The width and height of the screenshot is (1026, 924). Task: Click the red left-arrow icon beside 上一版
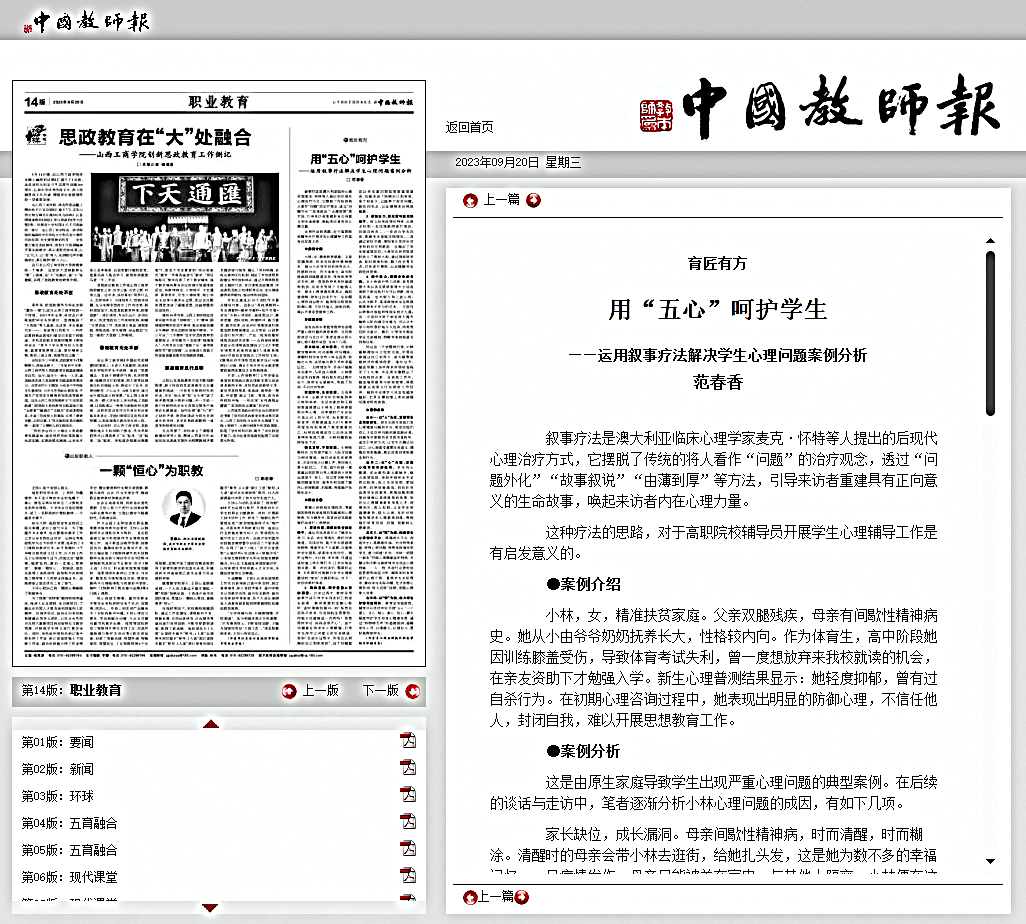click(289, 691)
